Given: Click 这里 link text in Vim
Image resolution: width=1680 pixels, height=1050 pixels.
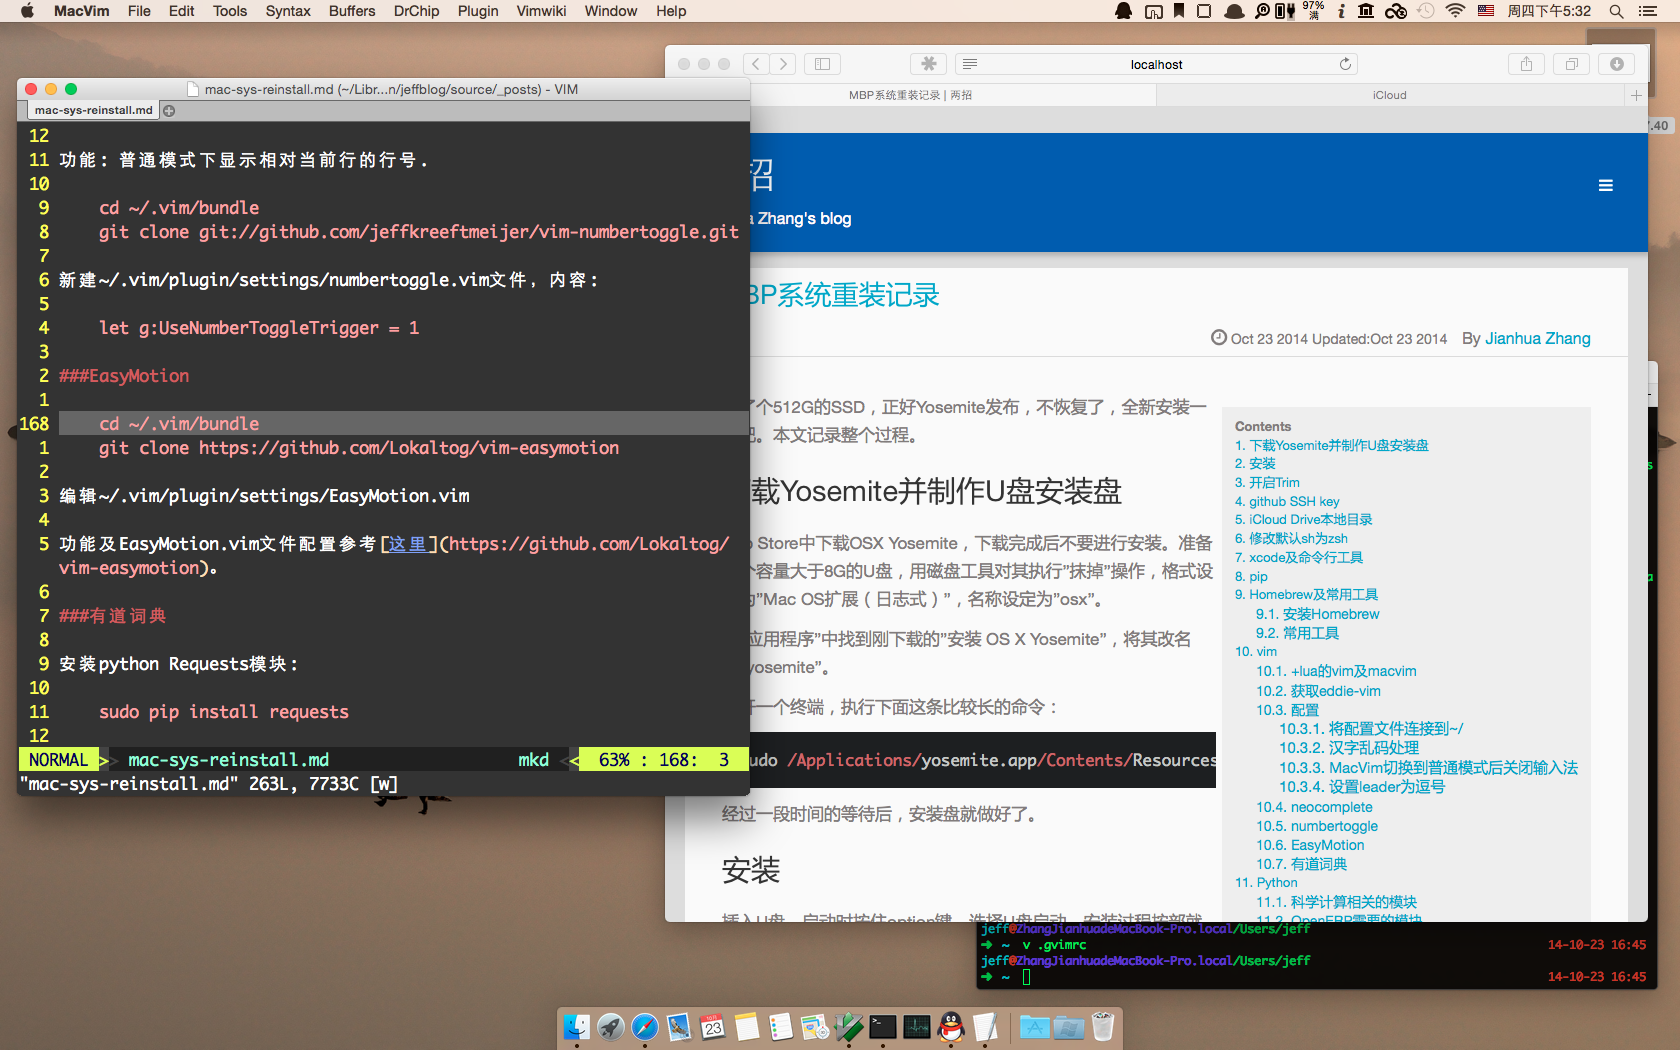Looking at the screenshot, I should point(407,544).
